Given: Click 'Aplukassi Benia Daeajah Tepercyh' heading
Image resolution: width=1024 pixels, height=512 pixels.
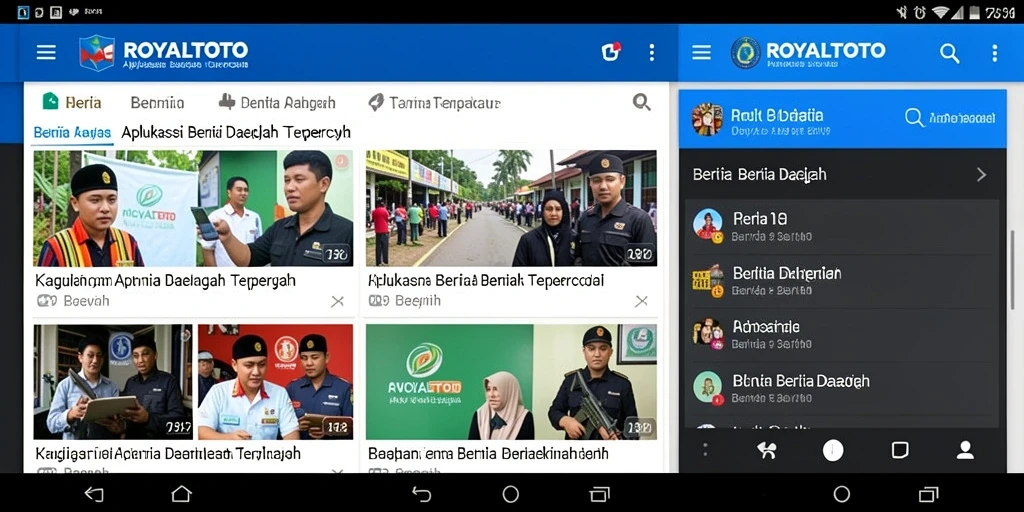Looking at the screenshot, I should tap(236, 133).
